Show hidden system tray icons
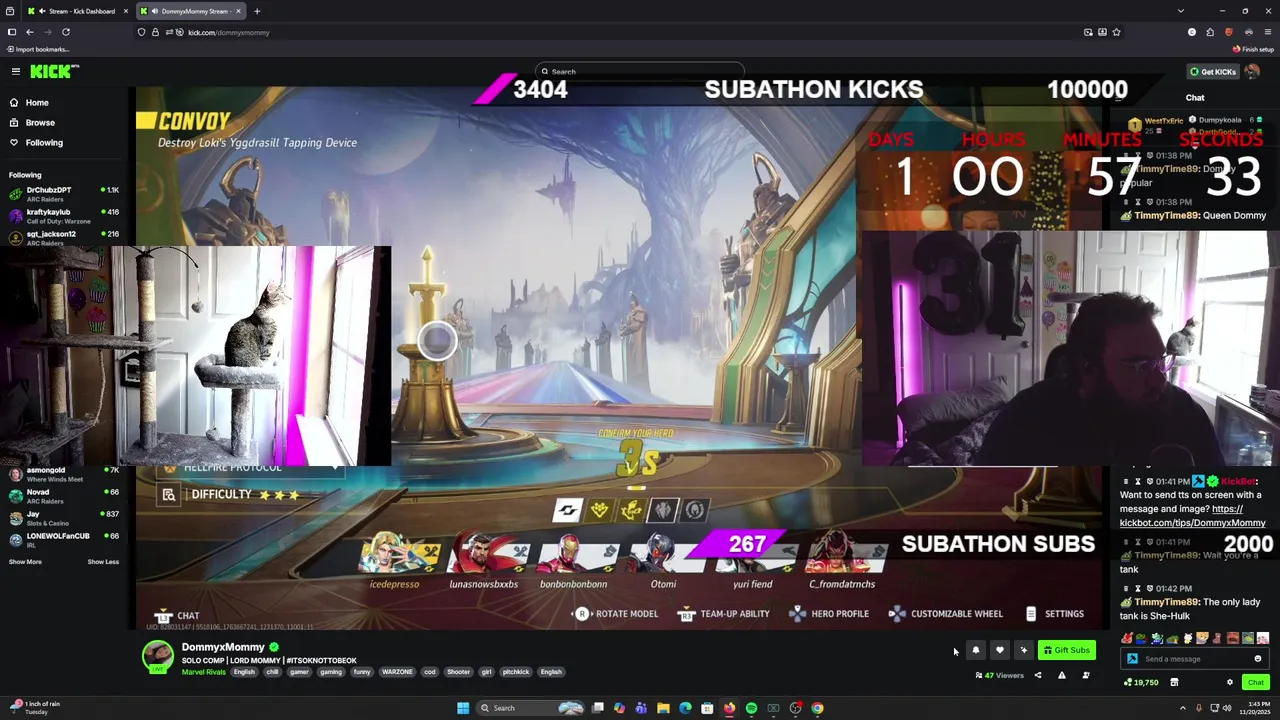Viewport: 1280px width, 720px height. pos(1183,708)
